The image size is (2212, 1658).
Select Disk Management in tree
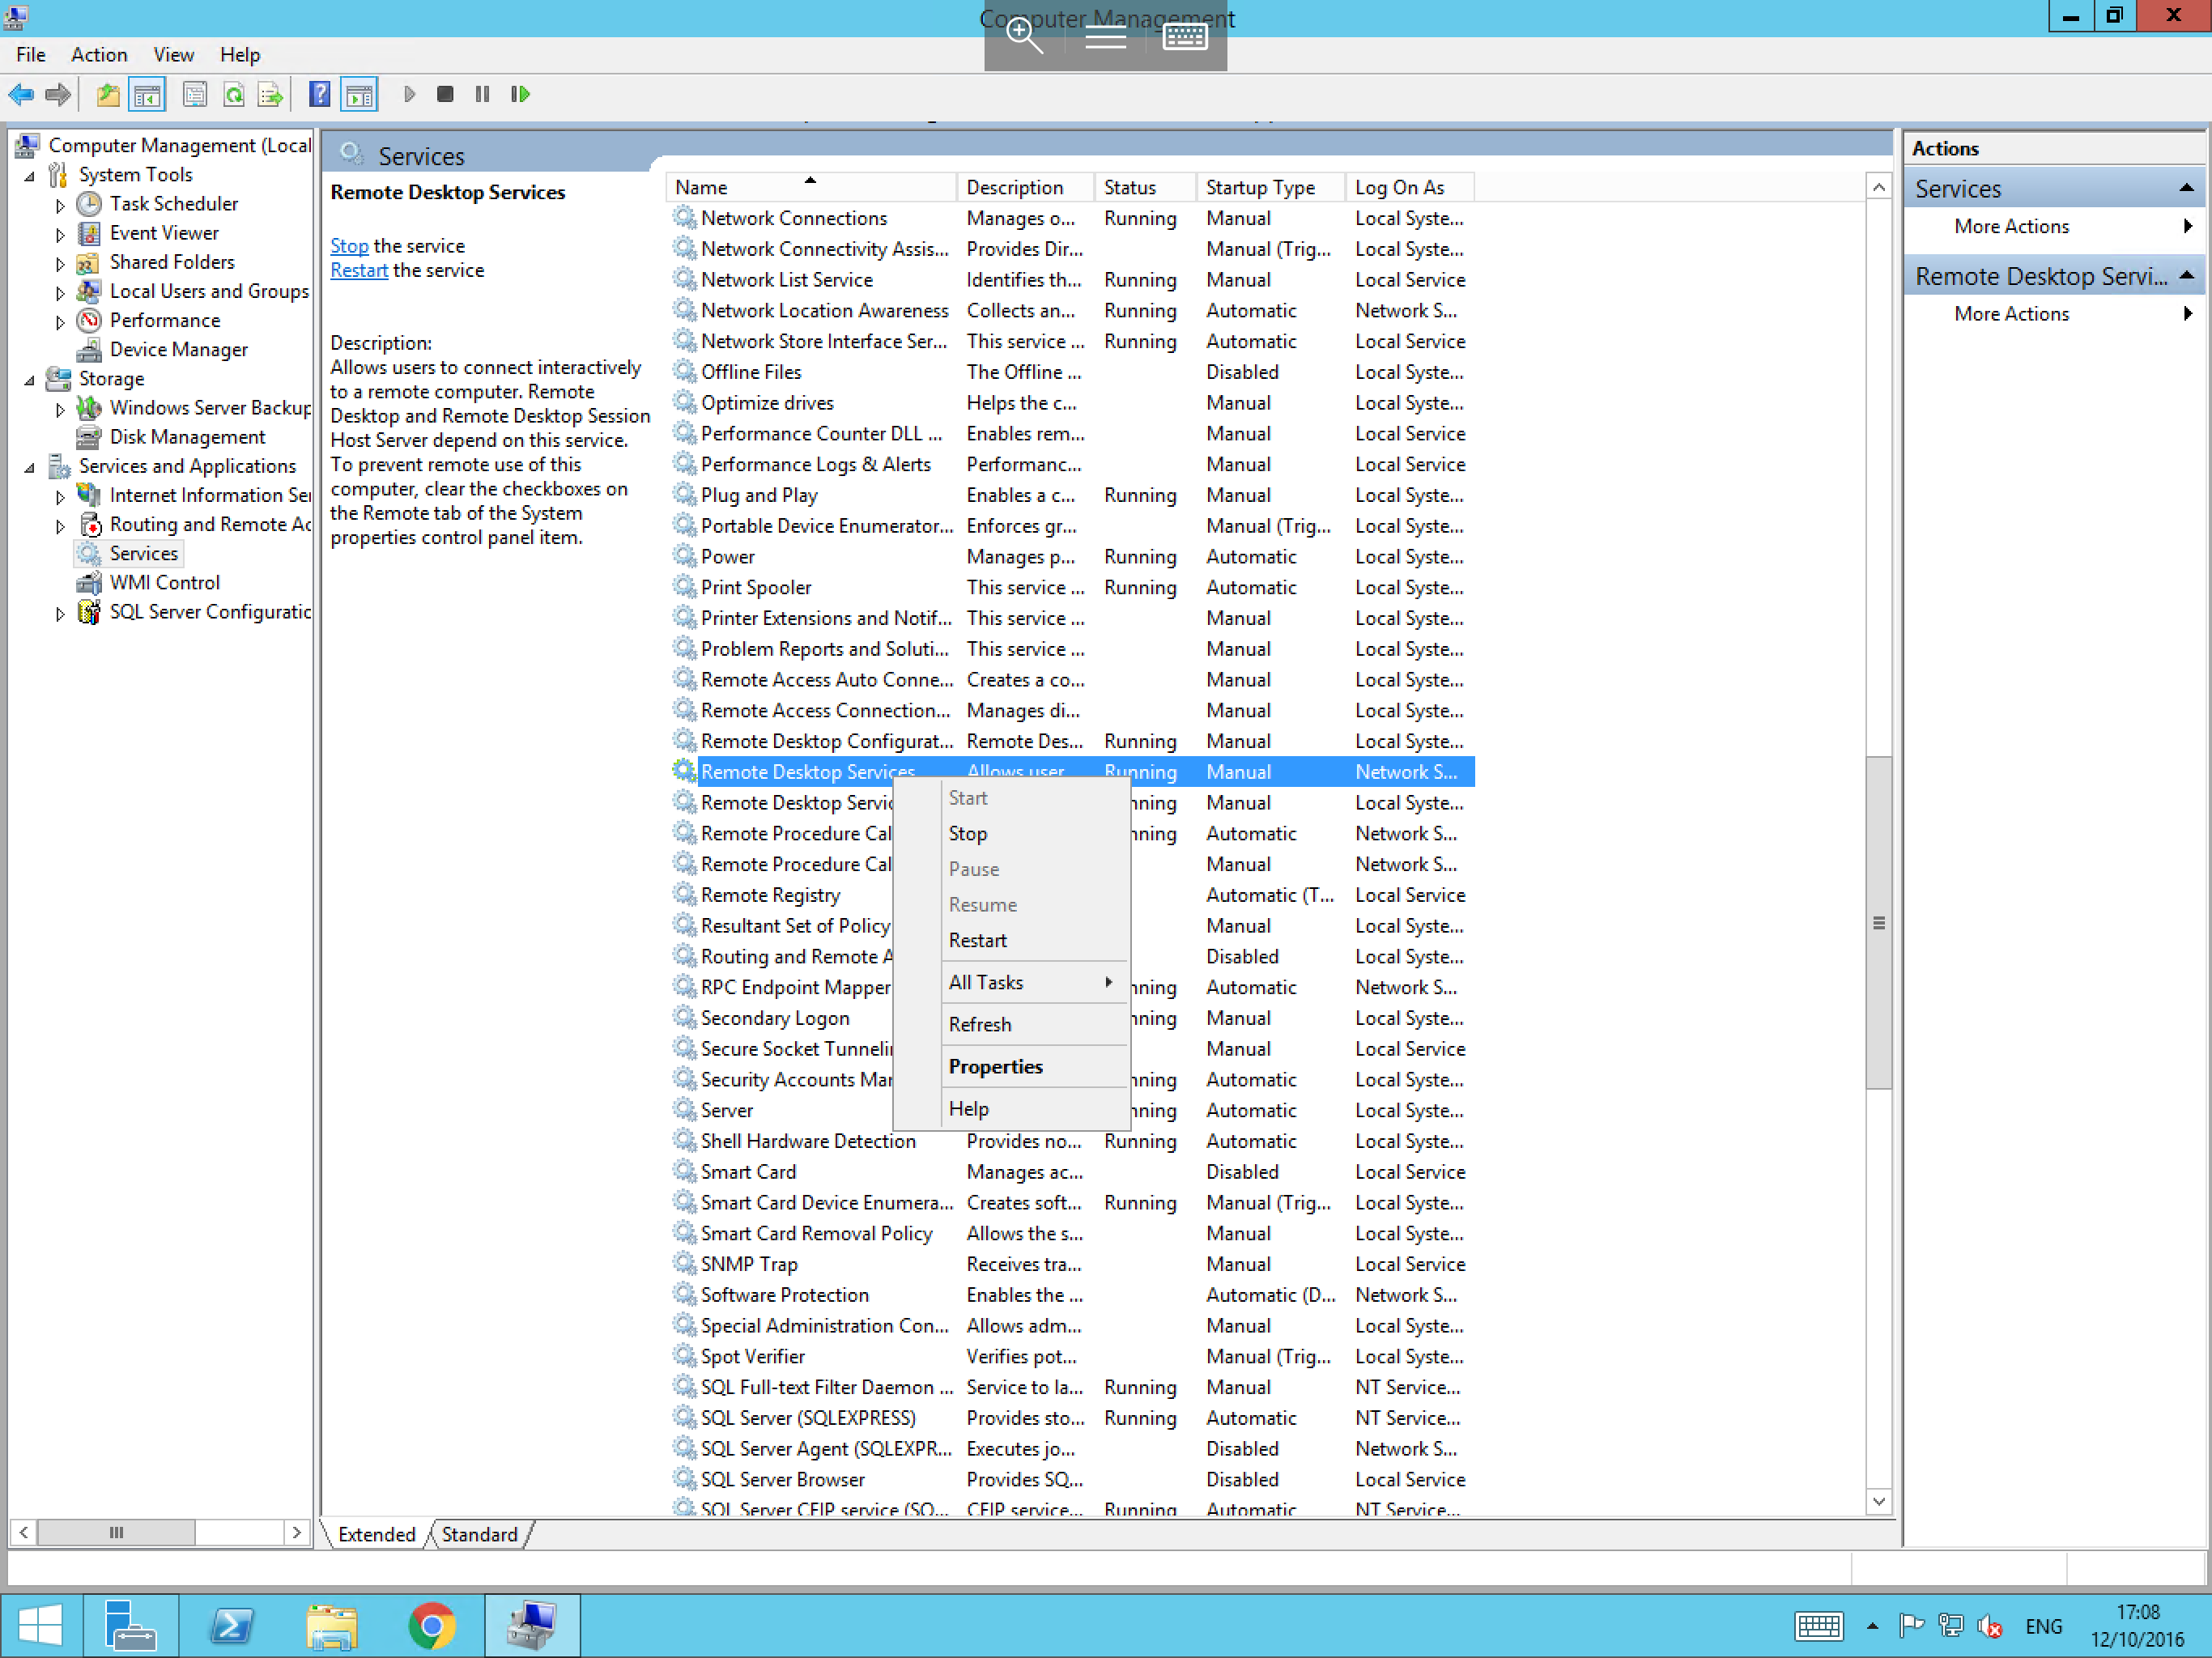(187, 437)
